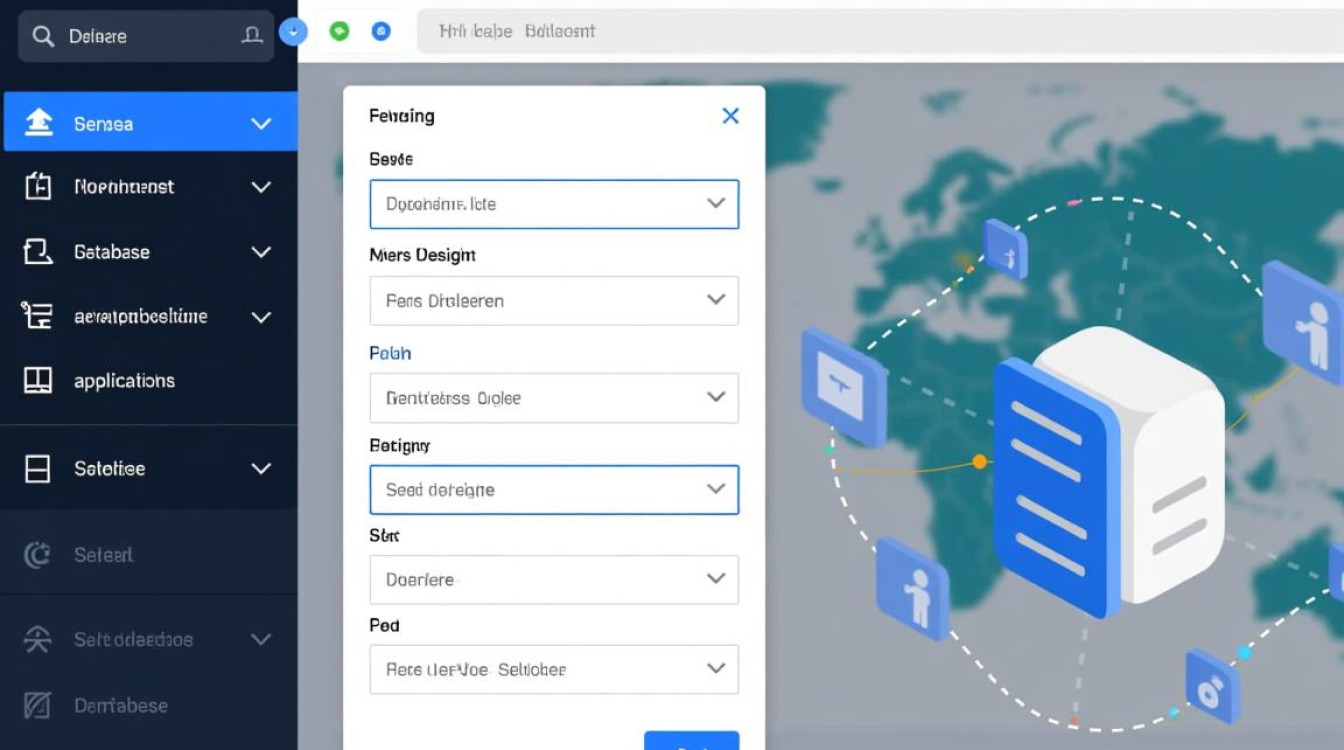This screenshot has height=750, width=1344.
Task: Click the Sensea upload icon in sidebar
Action: click(38, 123)
